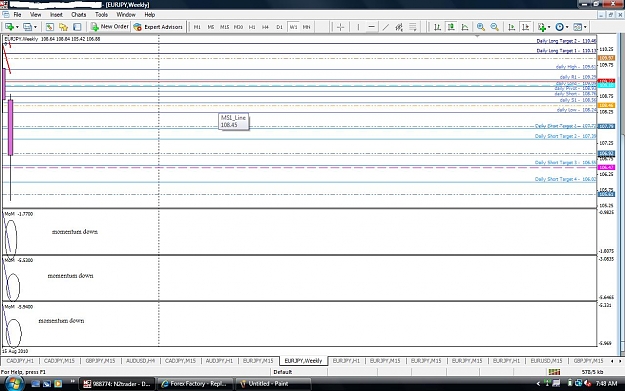Screen dimensions: 625x391
Task: Click the New Order button
Action: click(110, 27)
